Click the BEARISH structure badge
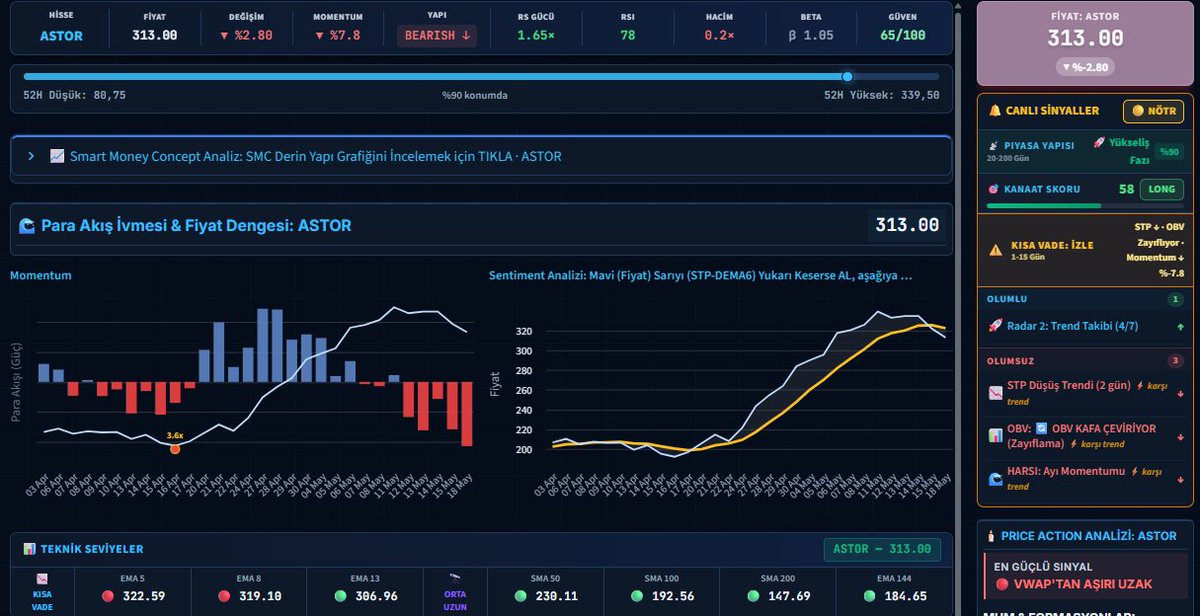The image size is (1200, 616). (x=436, y=35)
